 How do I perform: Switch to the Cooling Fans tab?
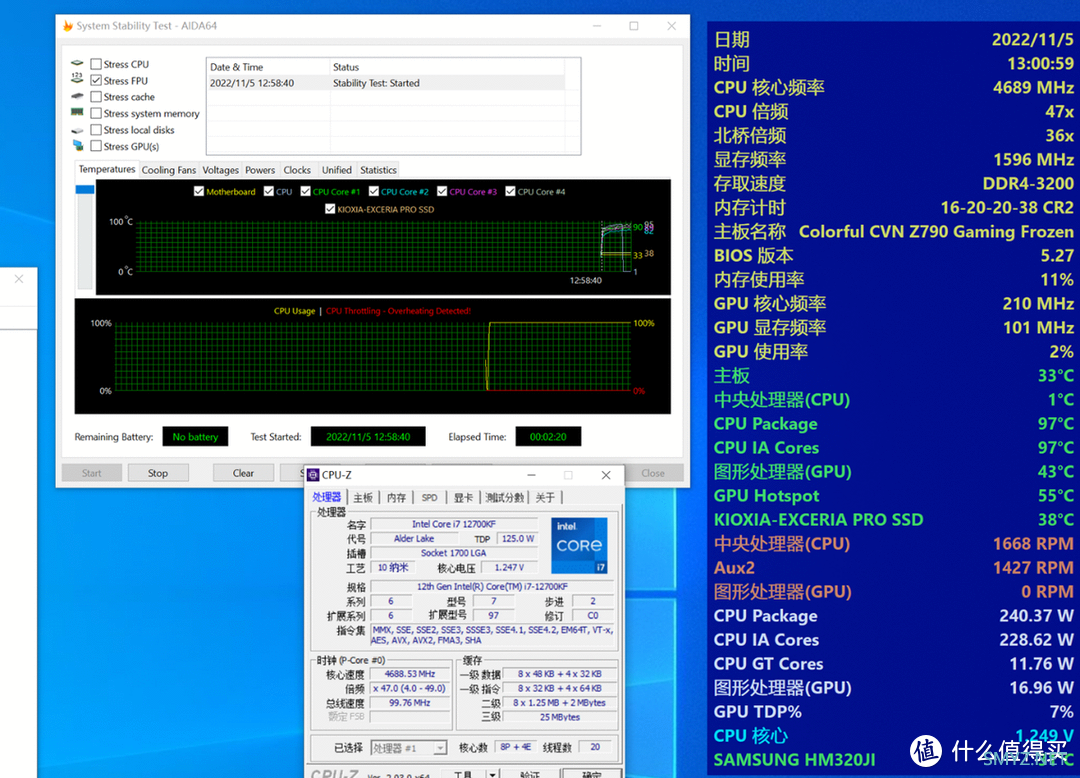click(169, 170)
